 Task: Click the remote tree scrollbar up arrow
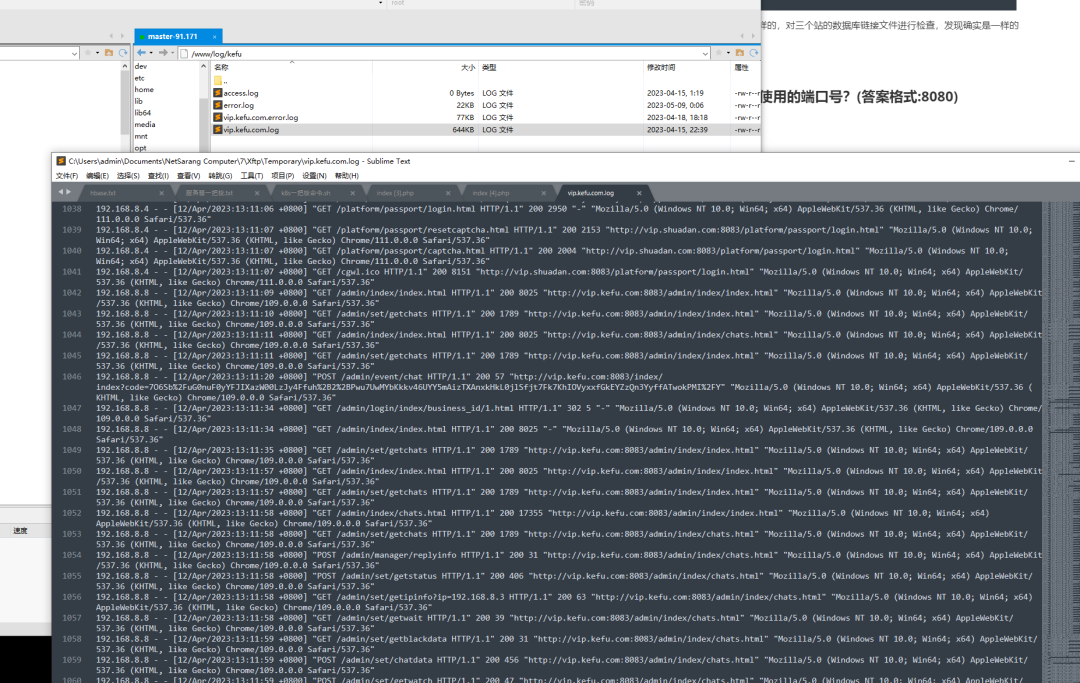click(x=203, y=66)
